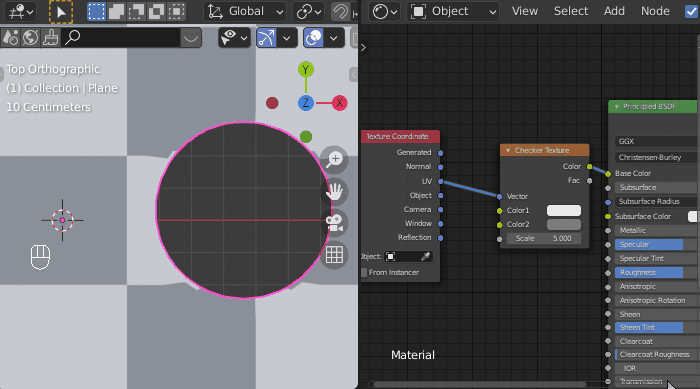
Task: Click the Roughness slider
Action: [655, 272]
